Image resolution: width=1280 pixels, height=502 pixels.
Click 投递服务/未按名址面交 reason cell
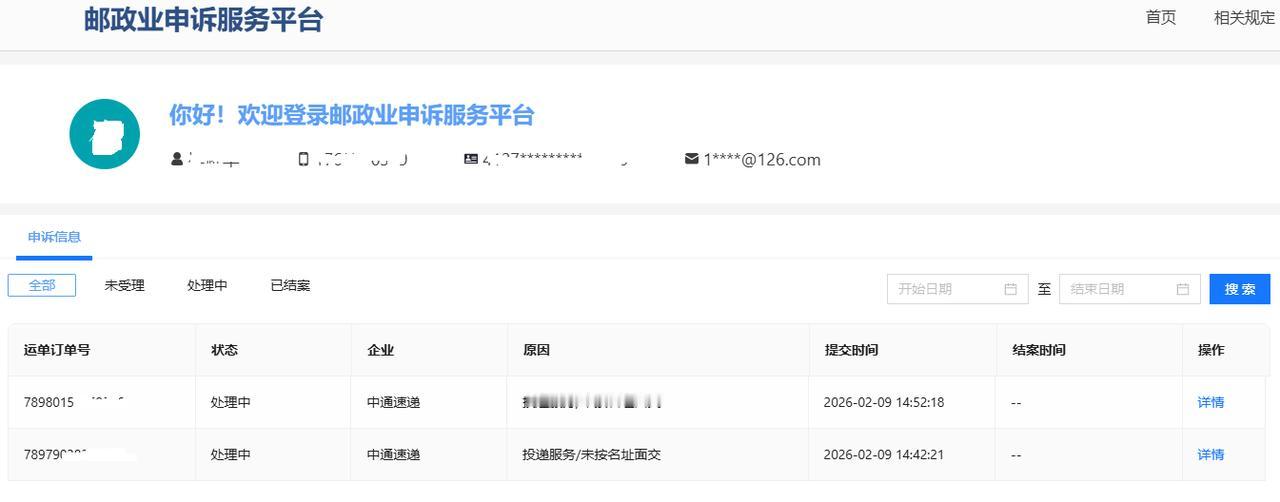[x=592, y=454]
